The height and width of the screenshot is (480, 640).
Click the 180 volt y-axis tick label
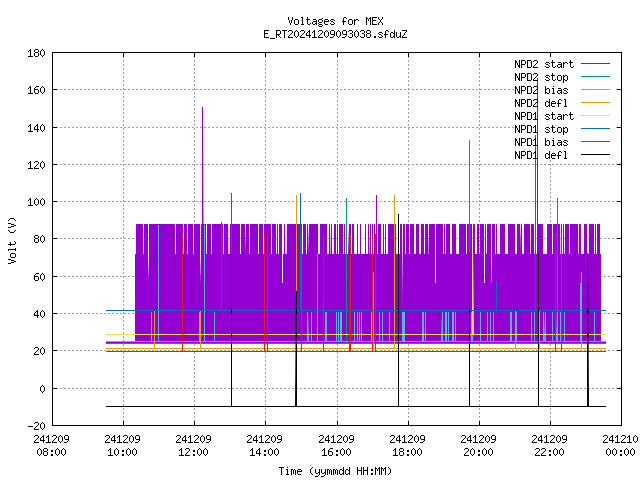(36, 53)
